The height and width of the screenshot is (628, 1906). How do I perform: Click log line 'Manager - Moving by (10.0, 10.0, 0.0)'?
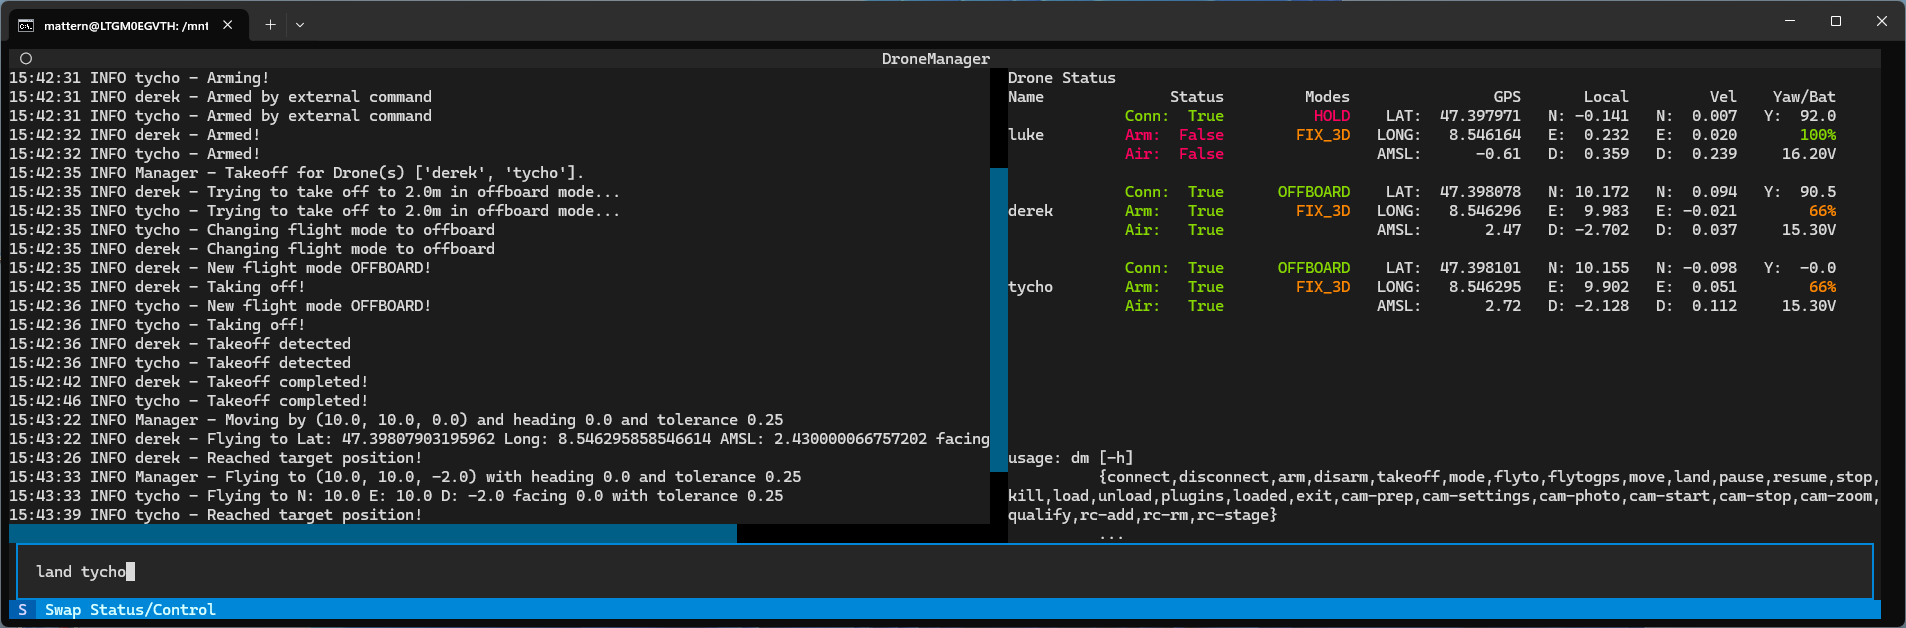point(396,420)
